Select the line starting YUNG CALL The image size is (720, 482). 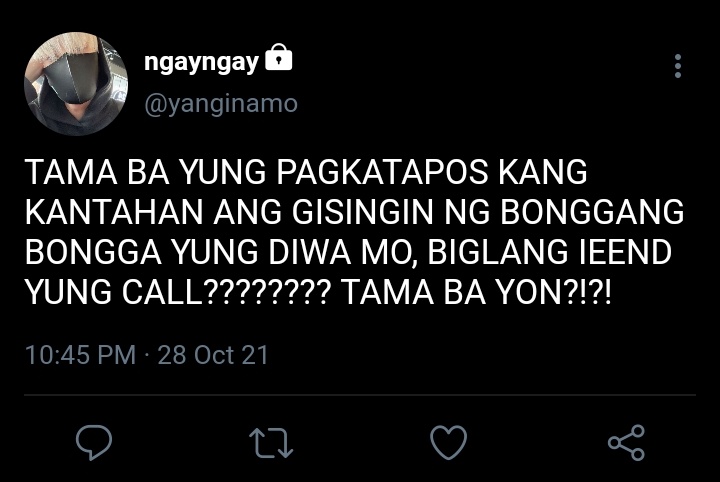coord(318,292)
